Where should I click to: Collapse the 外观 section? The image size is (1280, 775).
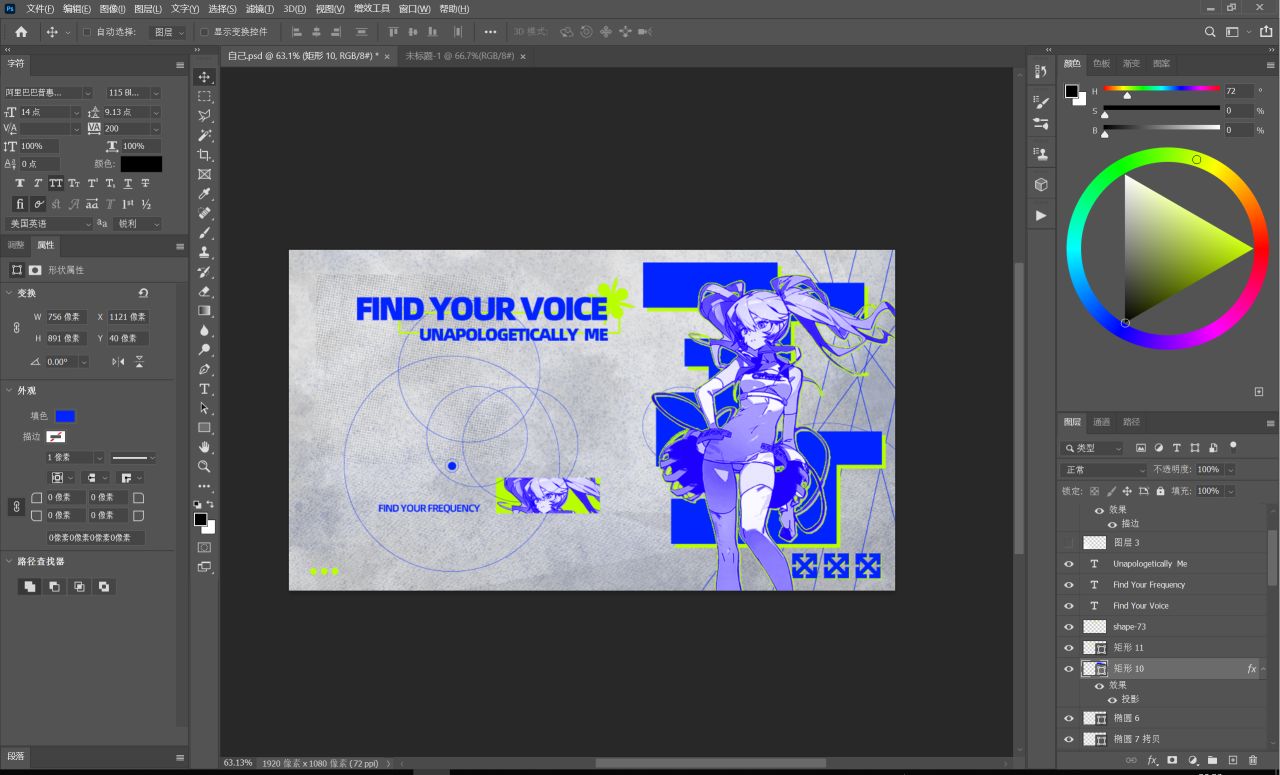coord(9,391)
